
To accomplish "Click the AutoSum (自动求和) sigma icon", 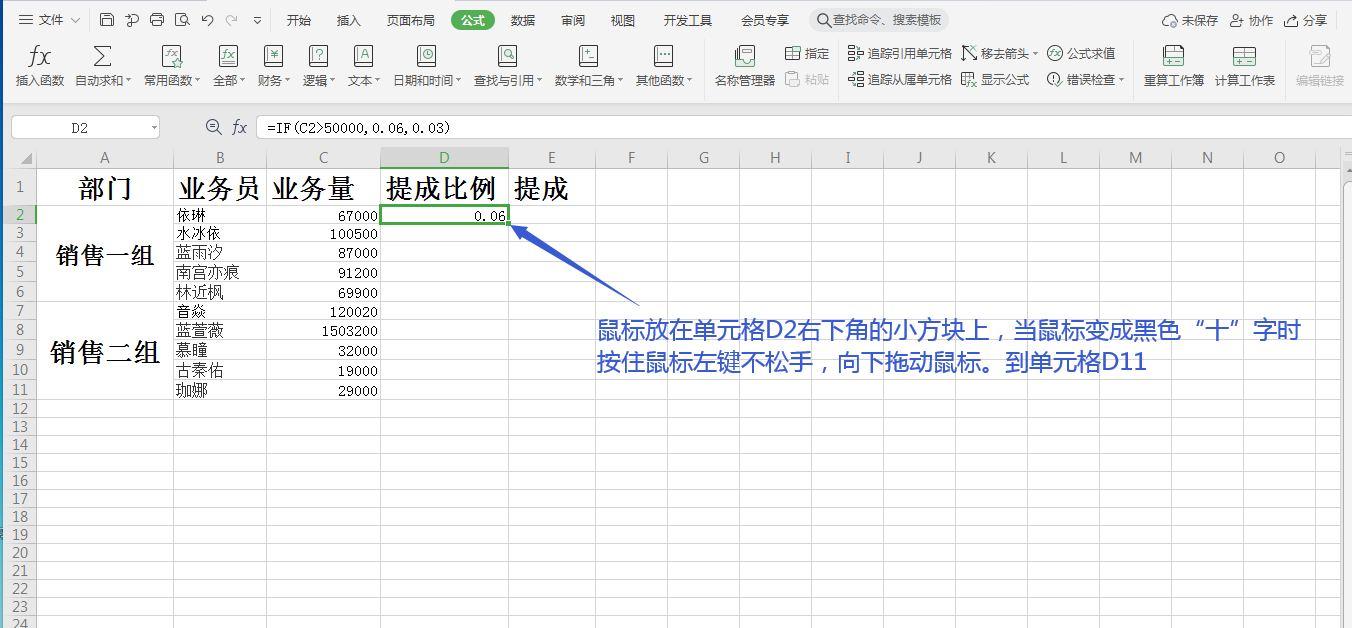I will 102,56.
